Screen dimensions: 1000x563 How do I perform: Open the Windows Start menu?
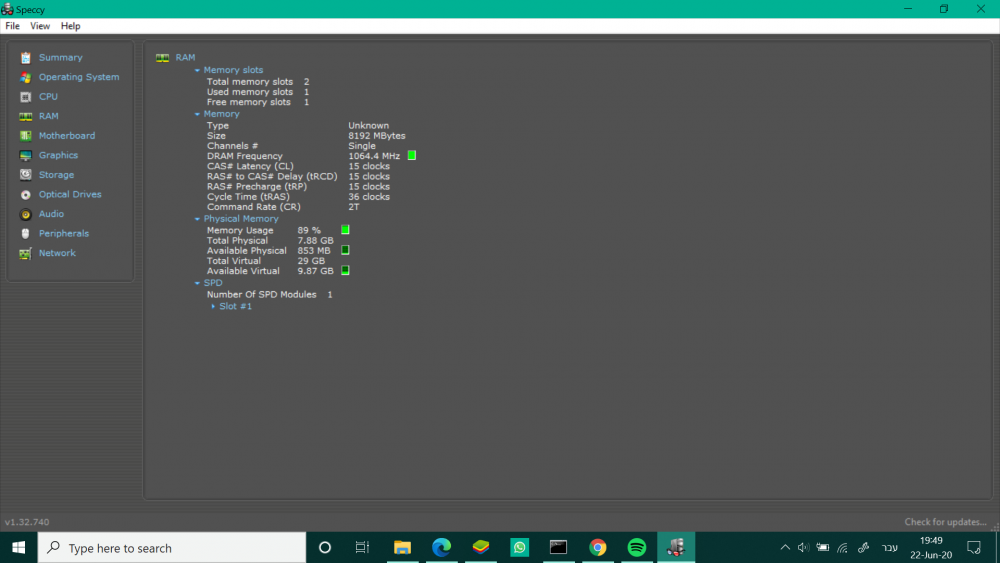[x=18, y=547]
